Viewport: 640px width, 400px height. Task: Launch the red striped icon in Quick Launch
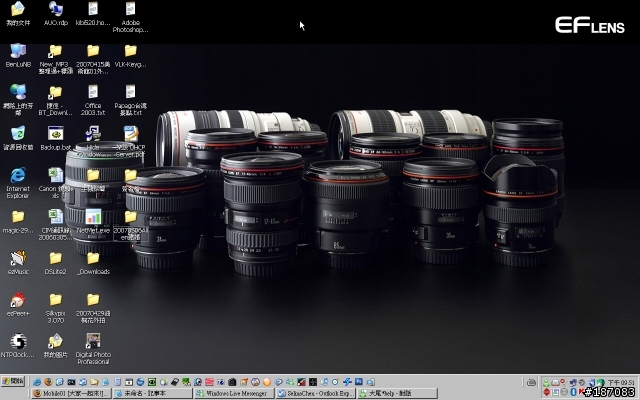coord(209,382)
